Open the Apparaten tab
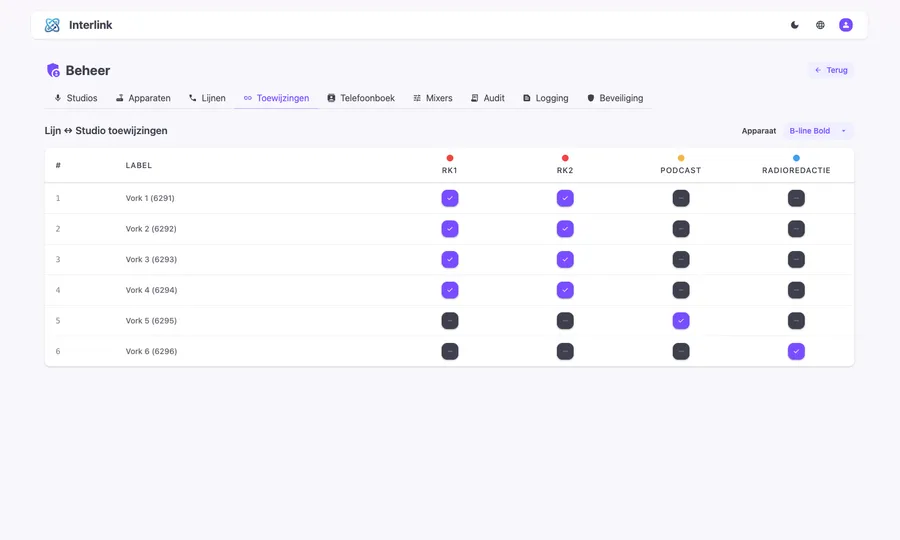This screenshot has height=540, width=900. [143, 98]
